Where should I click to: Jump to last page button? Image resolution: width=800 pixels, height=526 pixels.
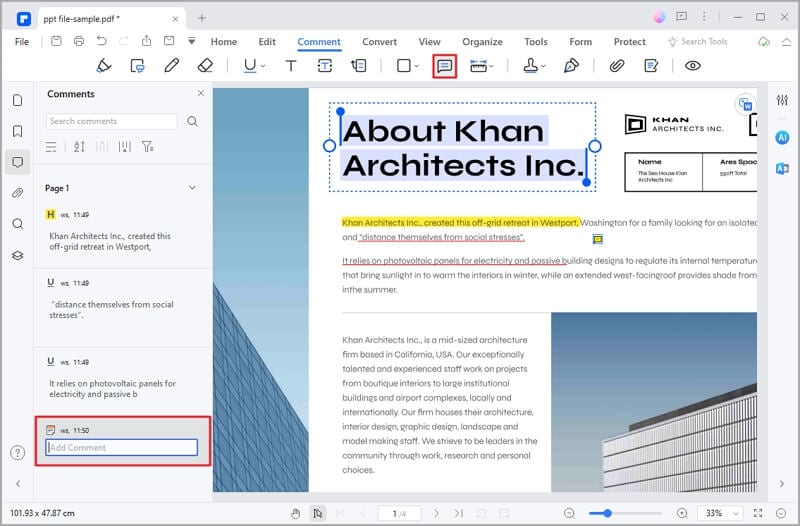tap(458, 513)
